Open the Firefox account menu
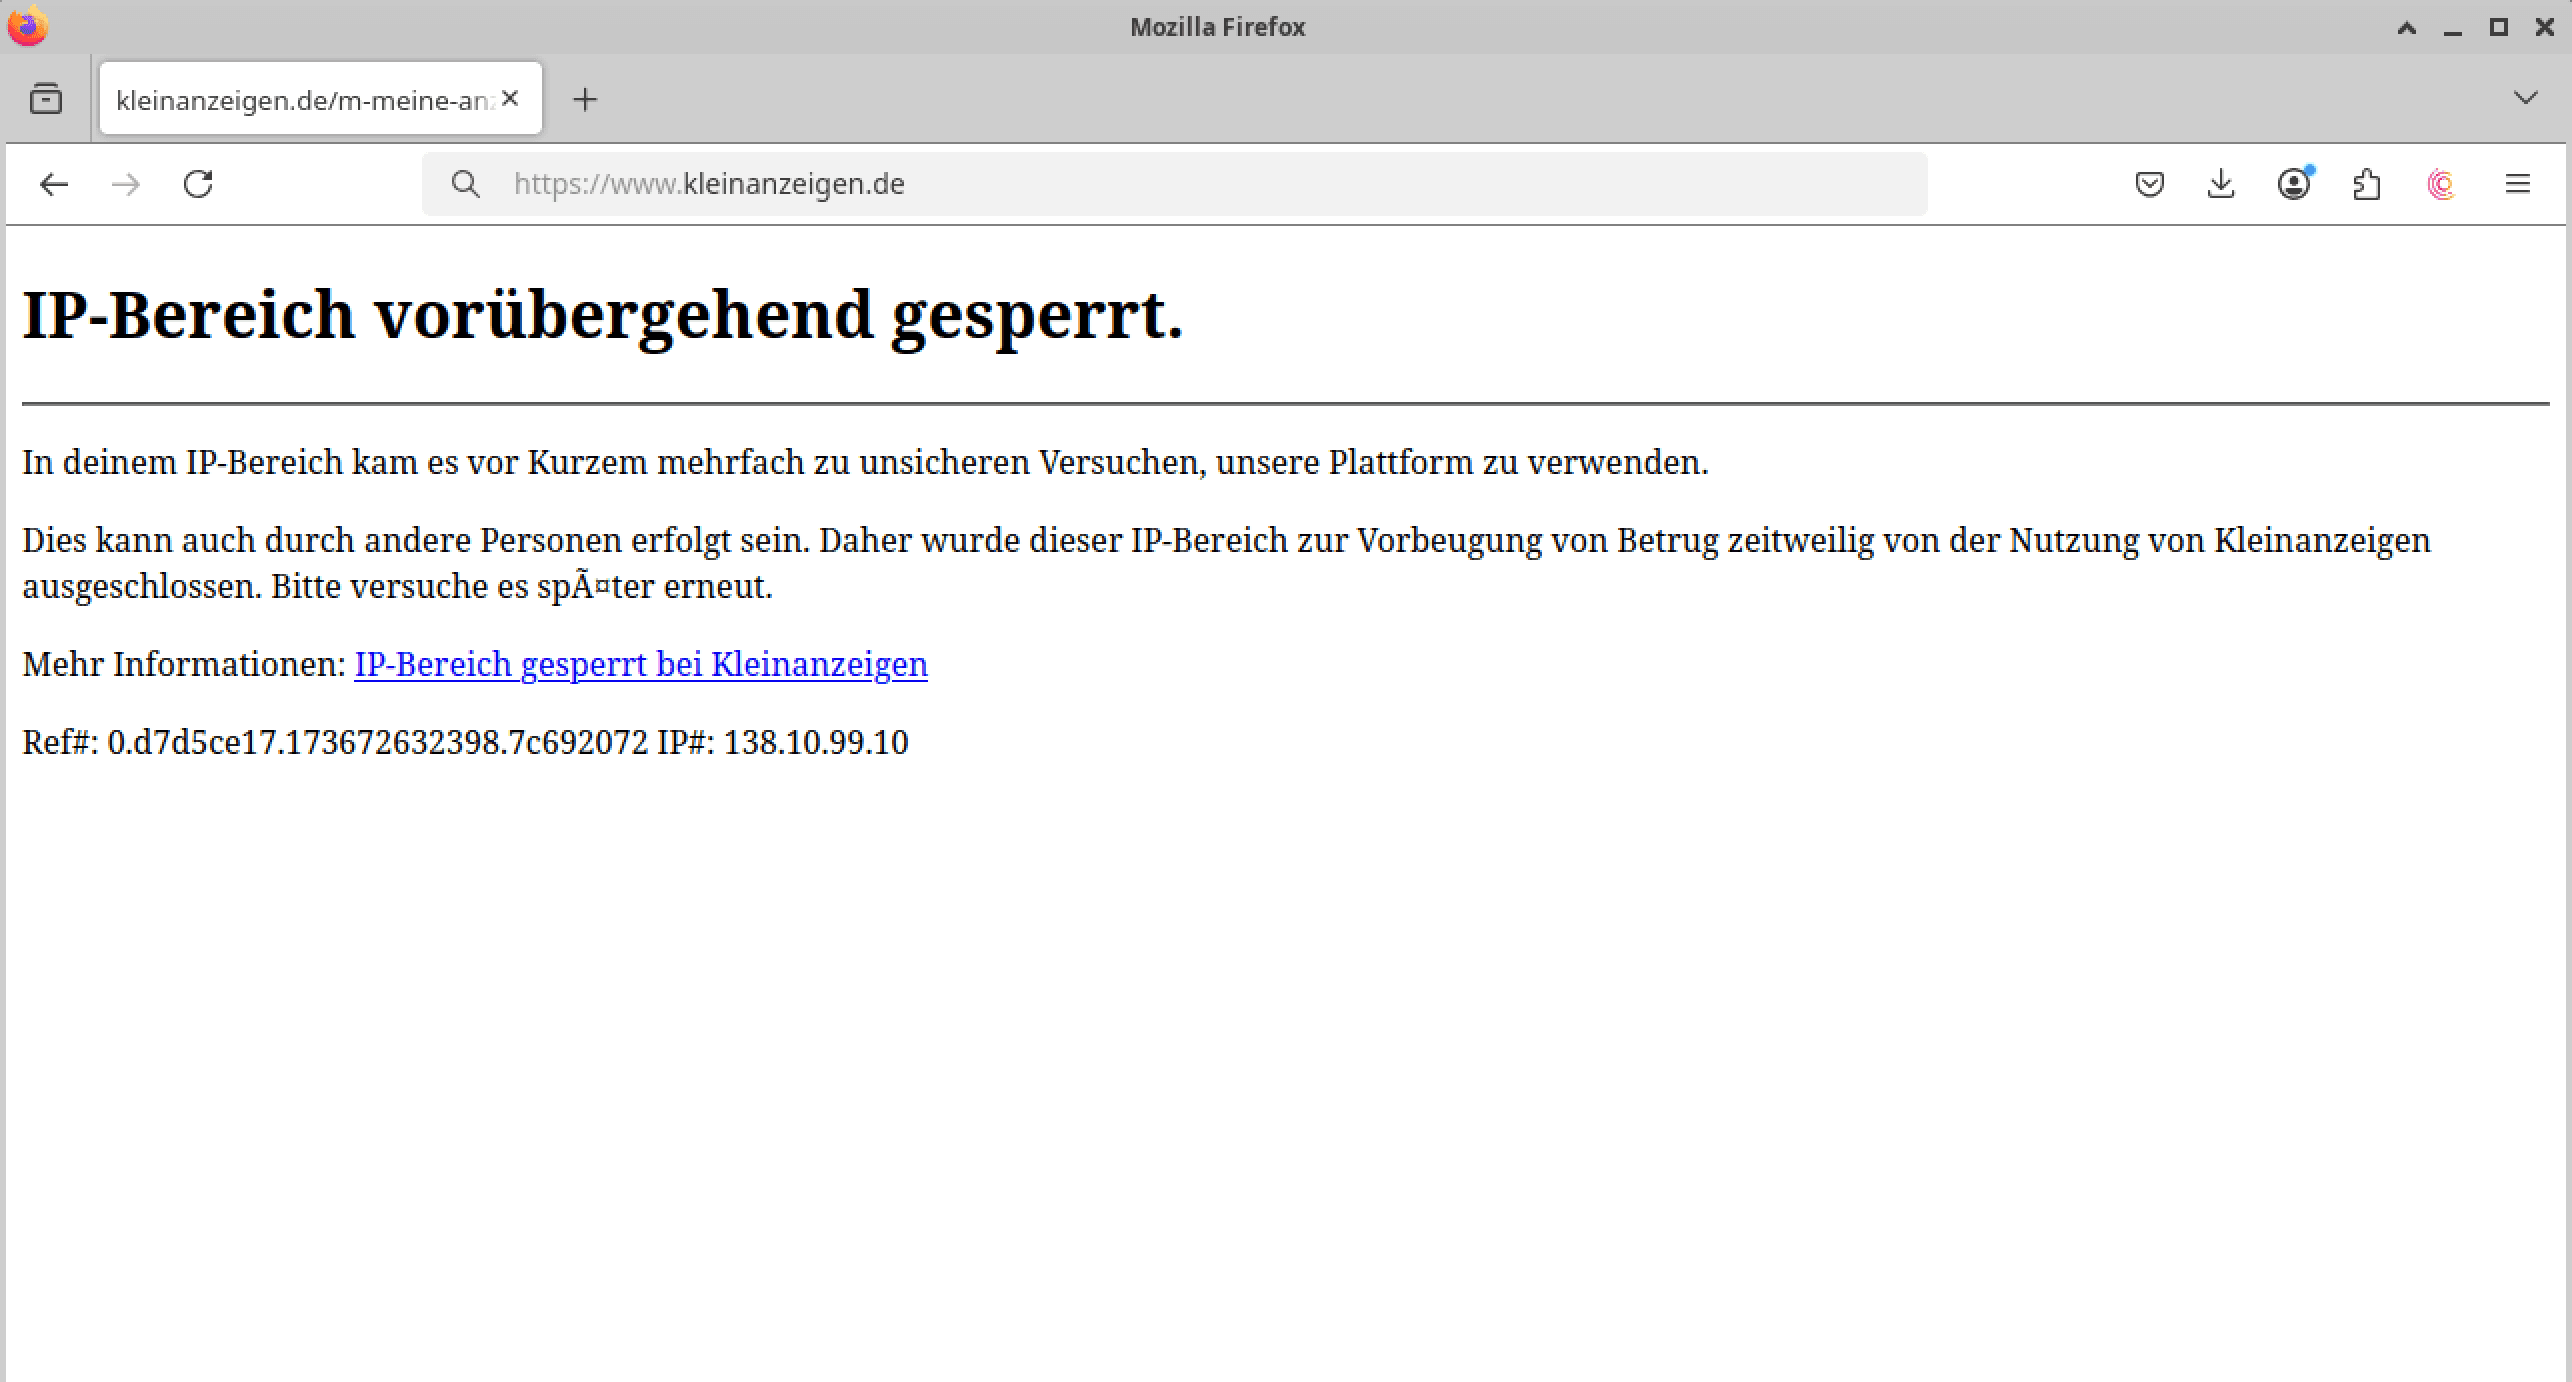The image size is (2572, 1382). (2294, 184)
